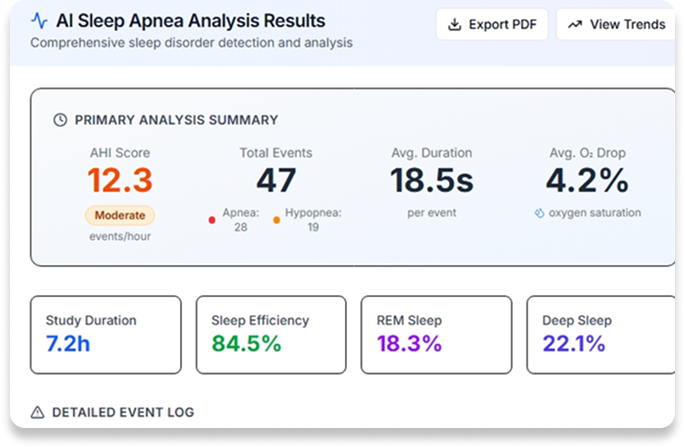
Task: Click the pulse waveform icon beside the title
Action: point(39,21)
